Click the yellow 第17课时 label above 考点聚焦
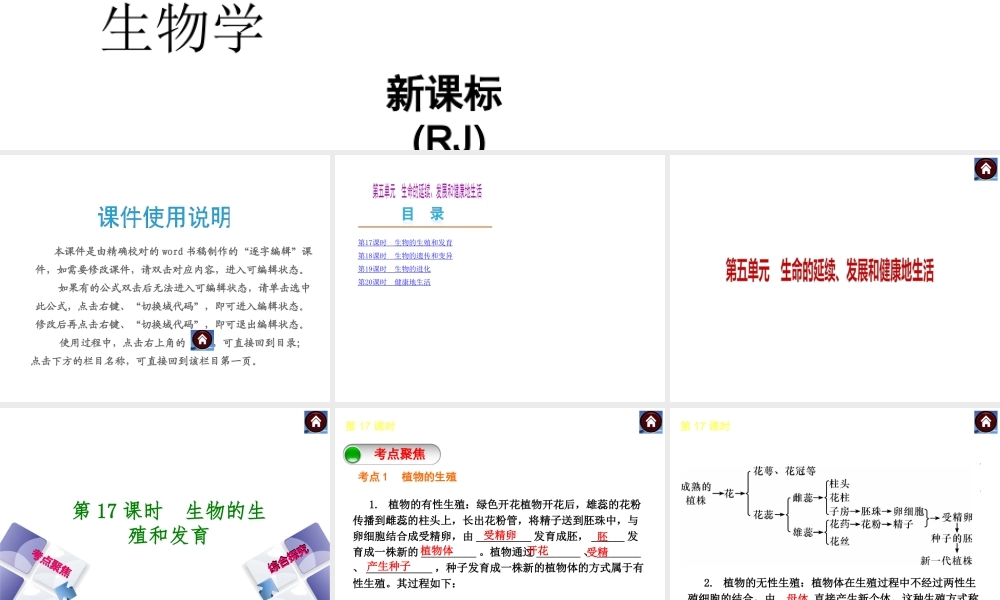The image size is (1000, 600). 370,426
